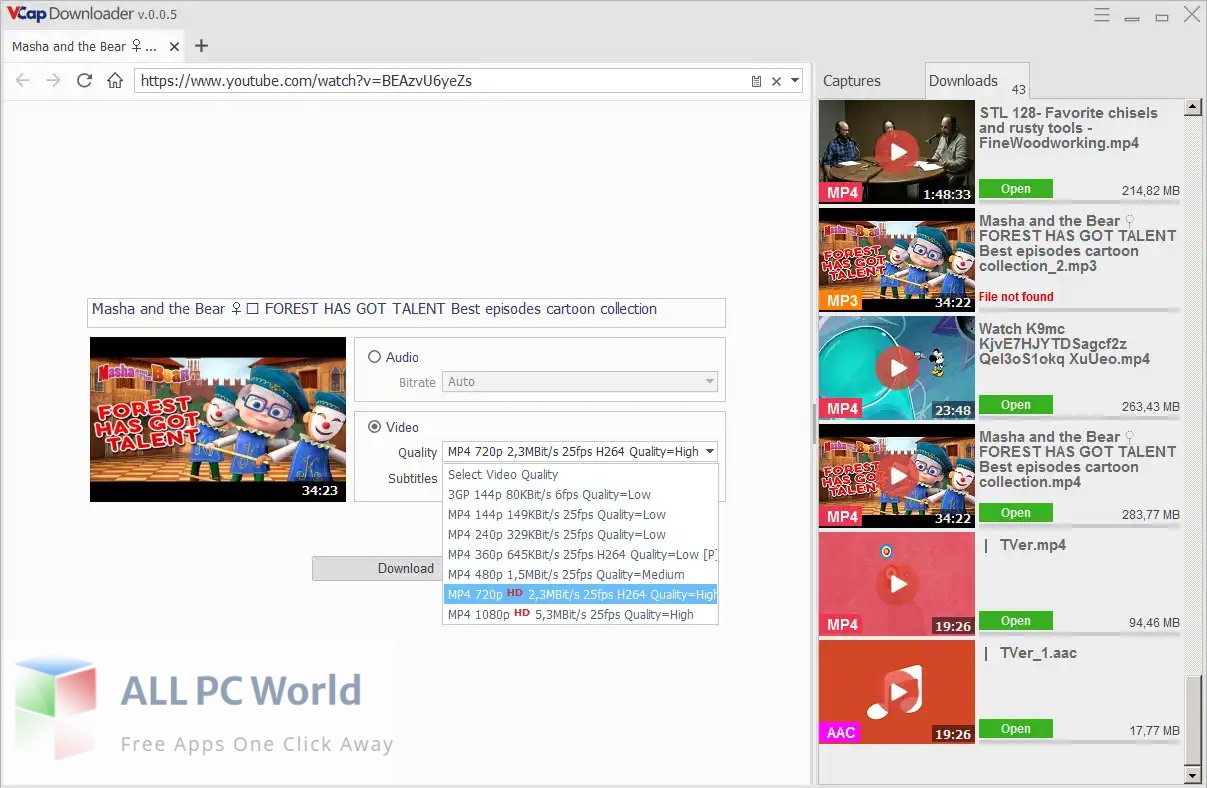
Task: Play the Watch K9mc video download
Action: (897, 367)
